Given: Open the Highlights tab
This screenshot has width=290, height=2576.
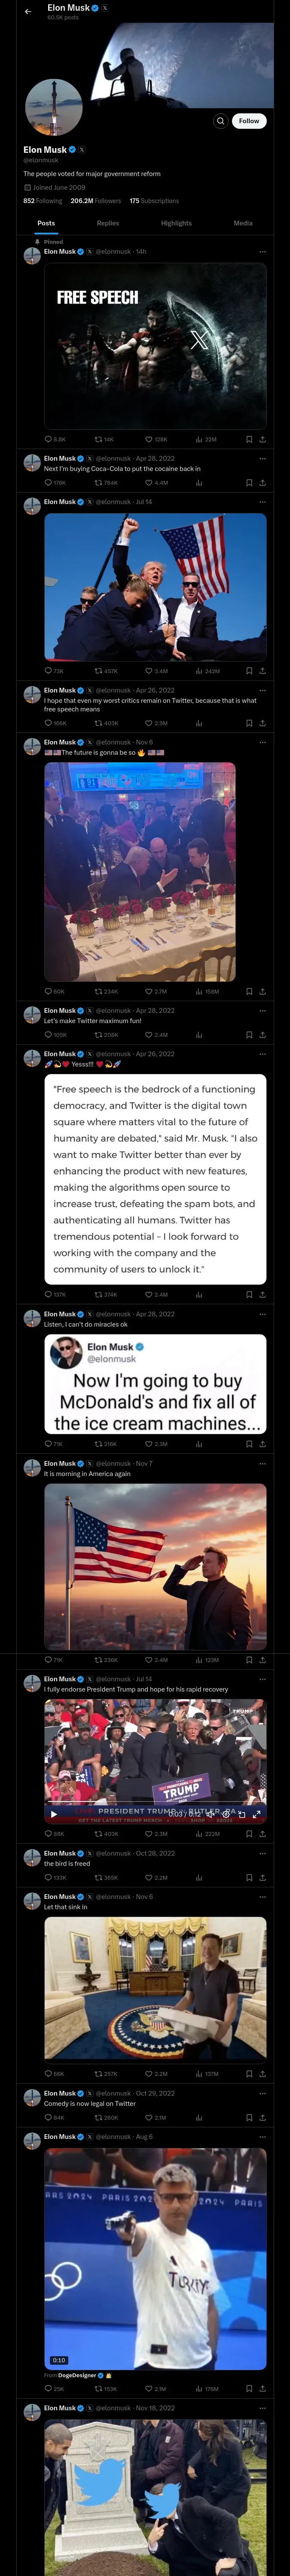Looking at the screenshot, I should (176, 223).
